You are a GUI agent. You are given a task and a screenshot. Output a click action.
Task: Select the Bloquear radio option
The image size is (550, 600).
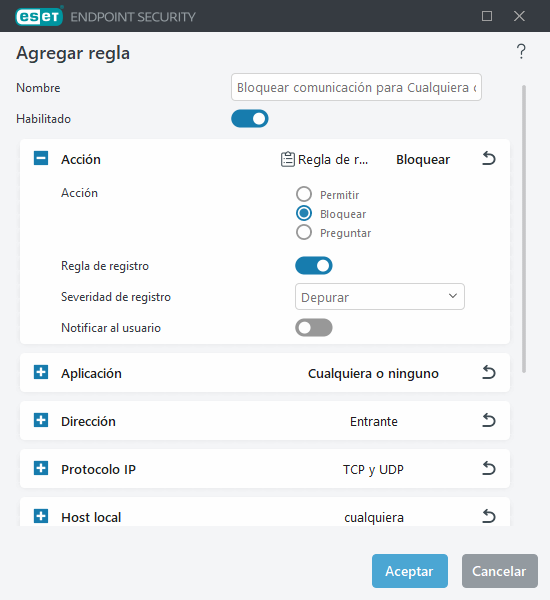pos(304,213)
